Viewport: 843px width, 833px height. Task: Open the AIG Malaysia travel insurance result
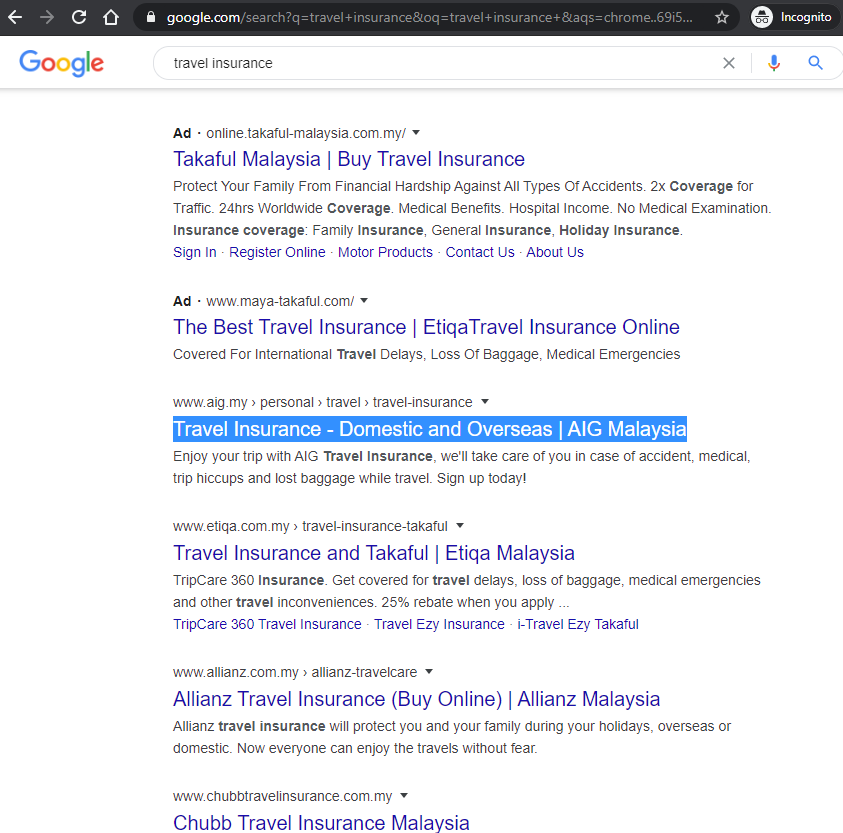point(430,429)
